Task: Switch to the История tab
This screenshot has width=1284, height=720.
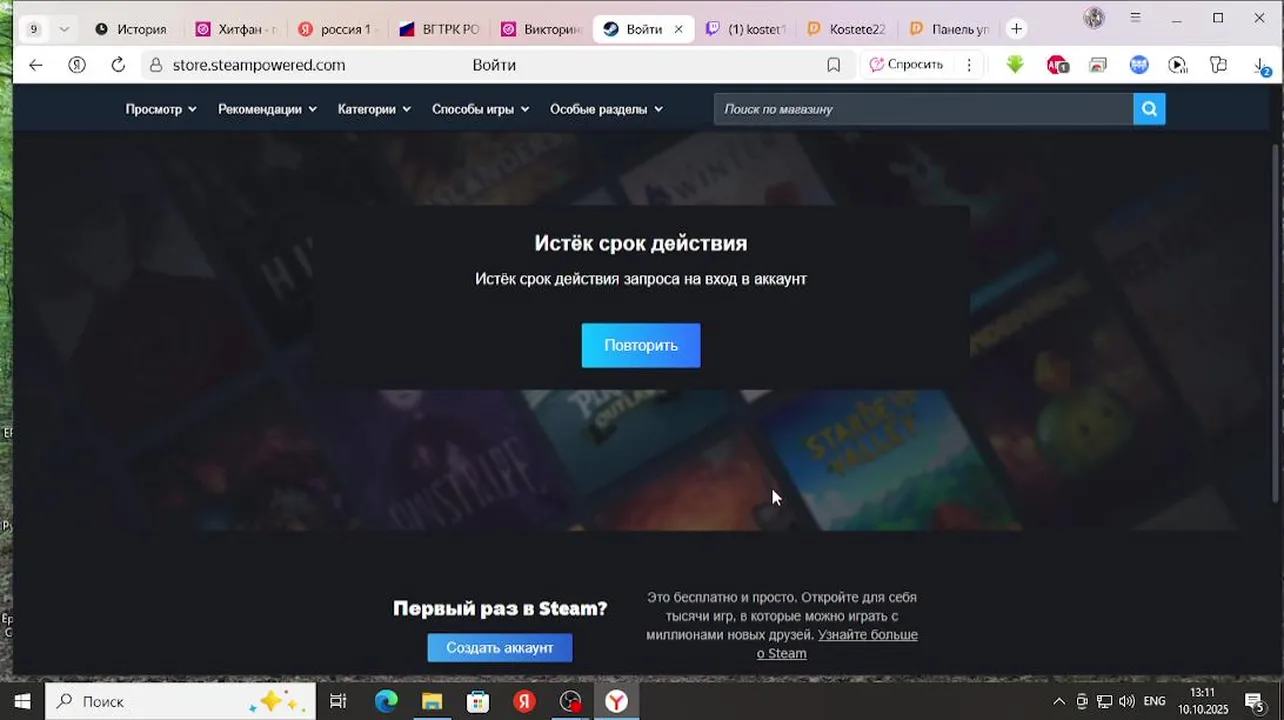Action: click(132, 29)
